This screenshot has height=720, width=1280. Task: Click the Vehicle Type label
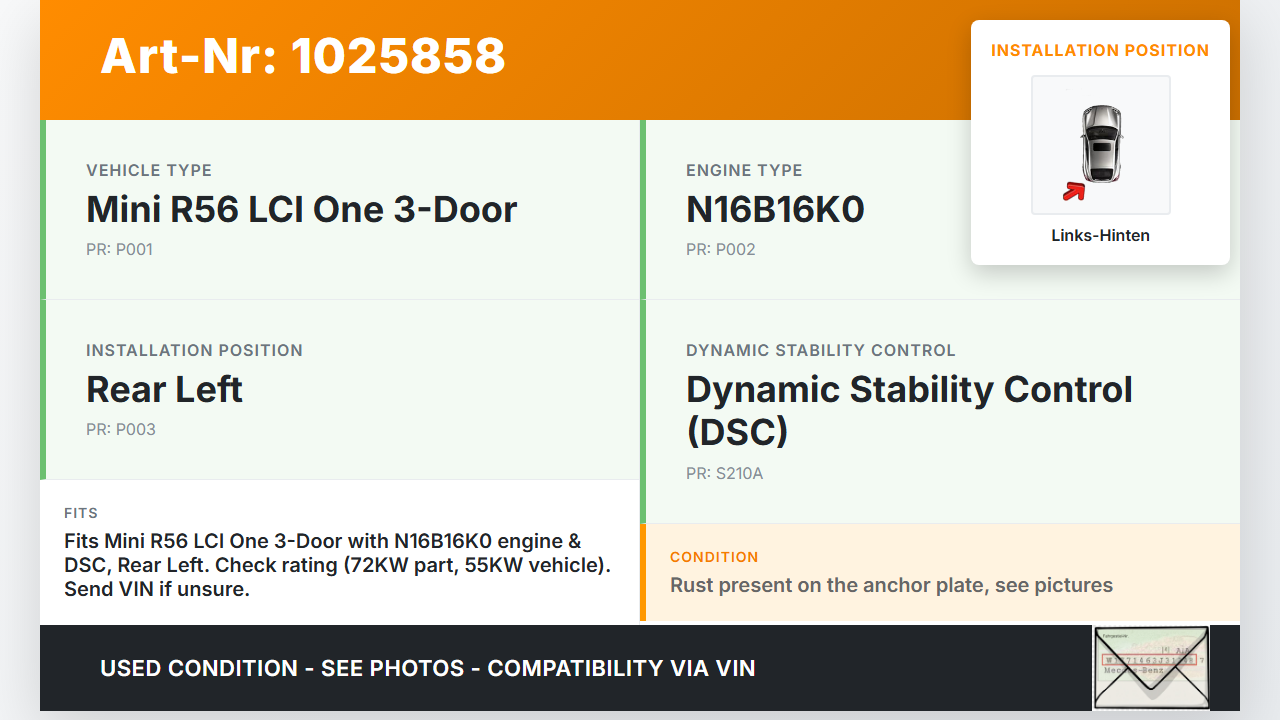click(149, 170)
